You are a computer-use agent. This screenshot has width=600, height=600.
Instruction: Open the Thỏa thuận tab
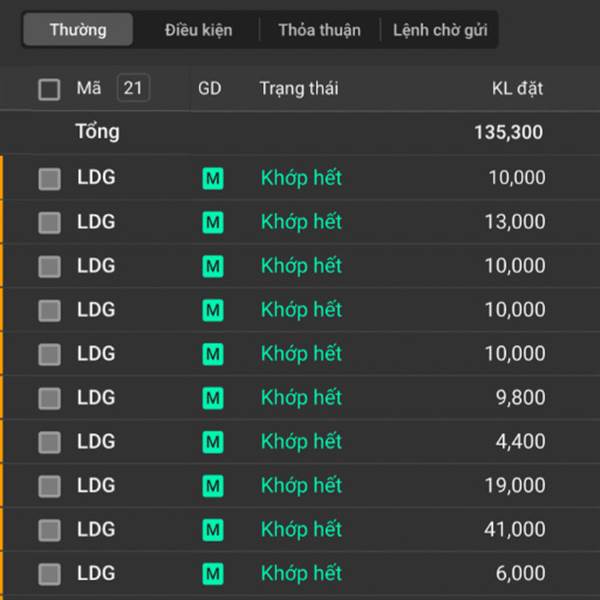click(319, 30)
